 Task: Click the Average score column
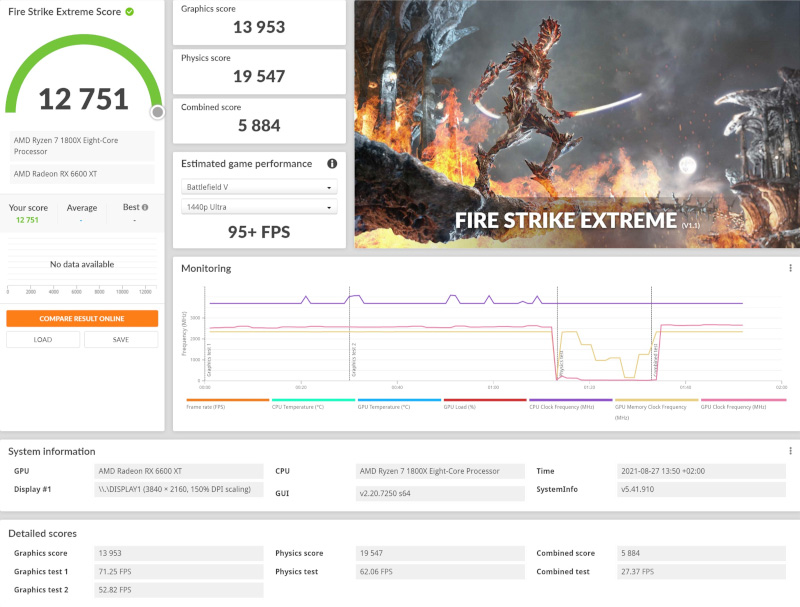(82, 213)
